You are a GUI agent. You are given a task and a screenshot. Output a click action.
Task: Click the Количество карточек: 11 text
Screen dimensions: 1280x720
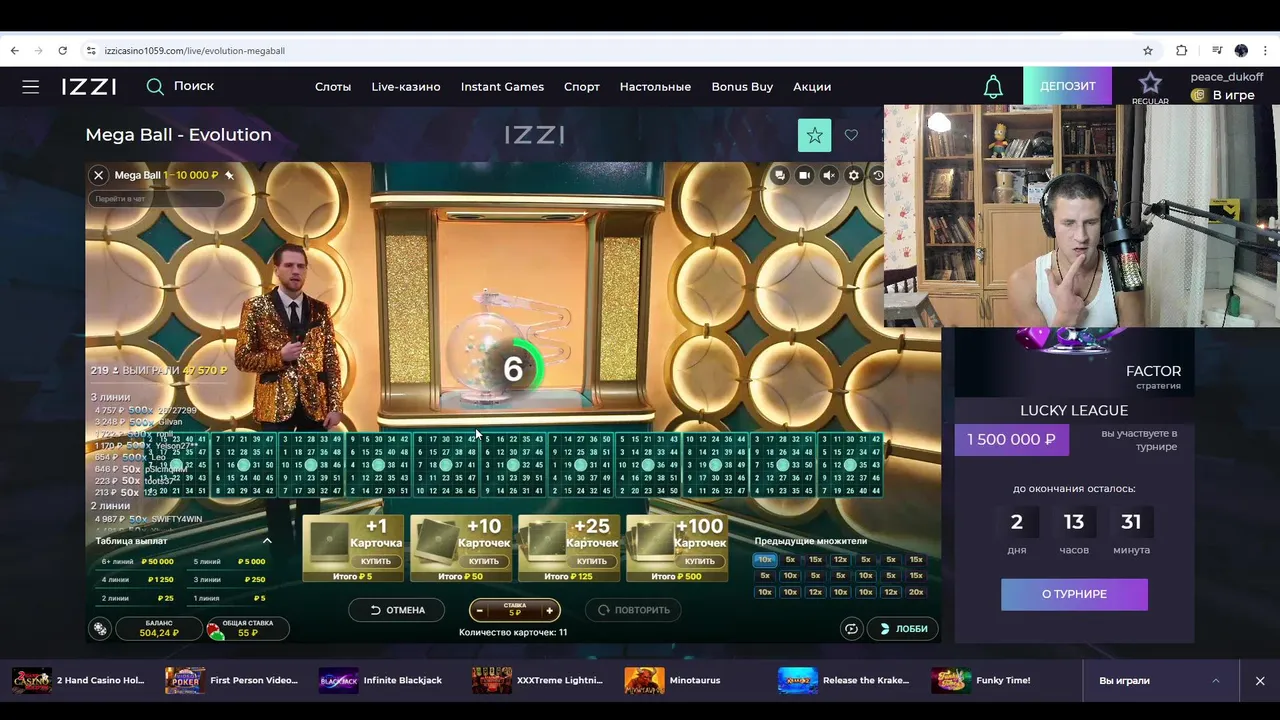(513, 632)
